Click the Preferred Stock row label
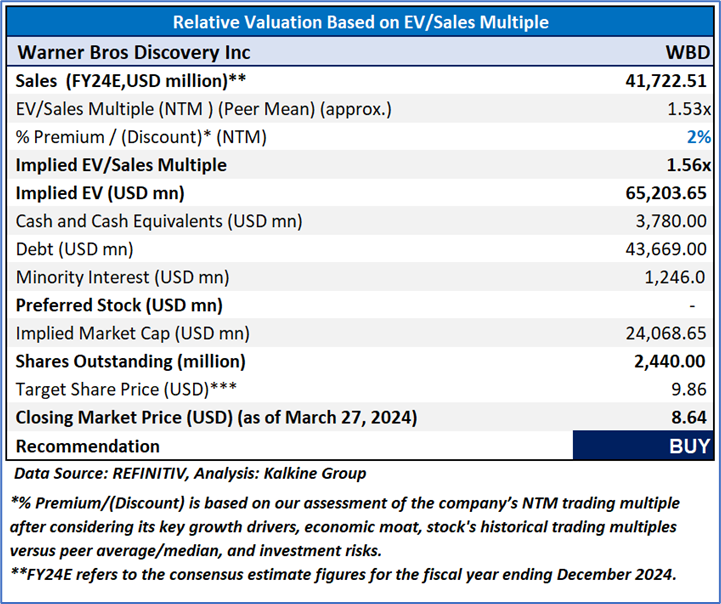 (x=119, y=305)
